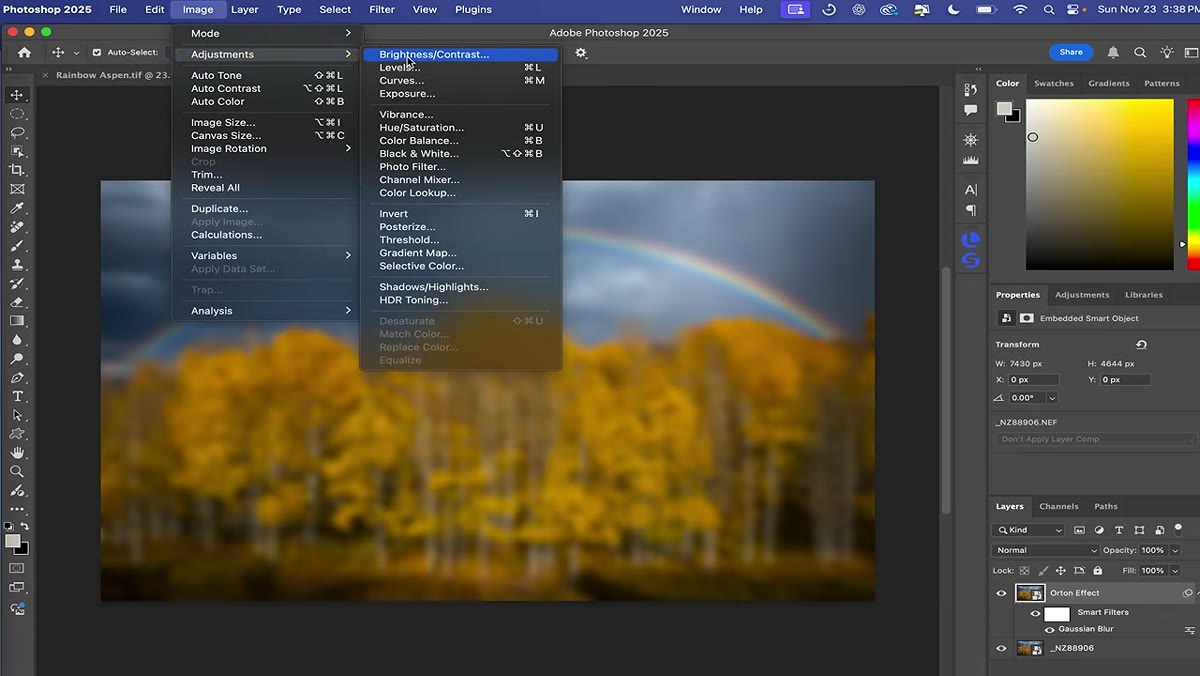The height and width of the screenshot is (676, 1200).
Task: Expand the Analysis submenu
Action: (x=265, y=310)
